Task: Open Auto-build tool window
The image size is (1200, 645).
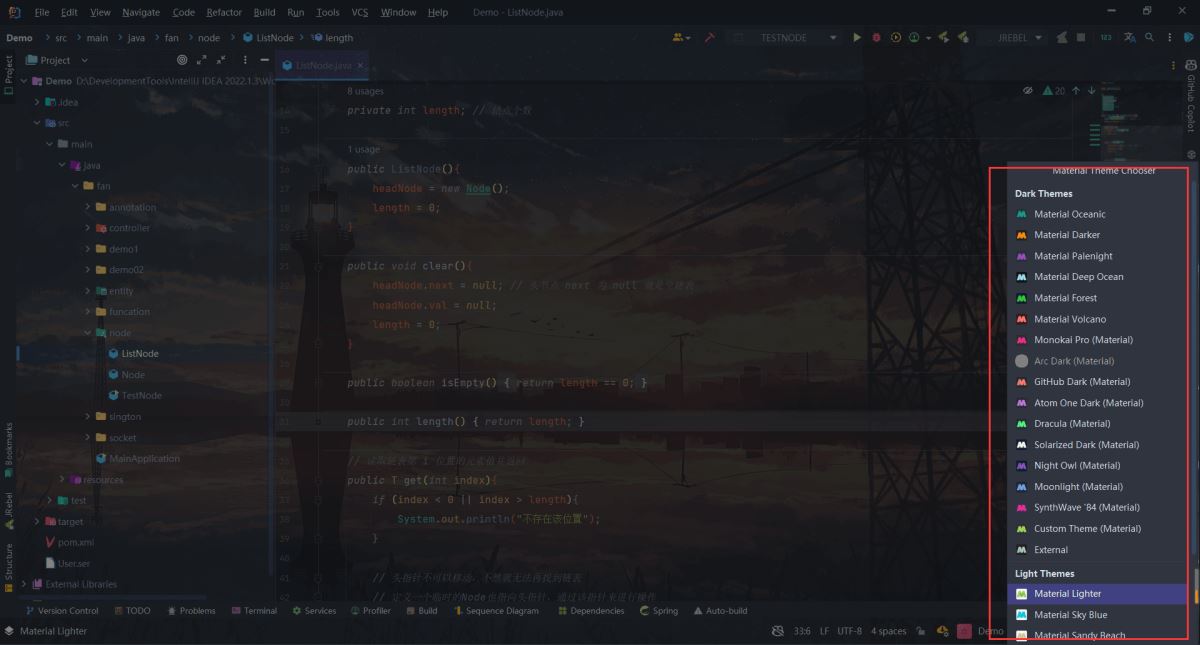Action: click(x=719, y=611)
